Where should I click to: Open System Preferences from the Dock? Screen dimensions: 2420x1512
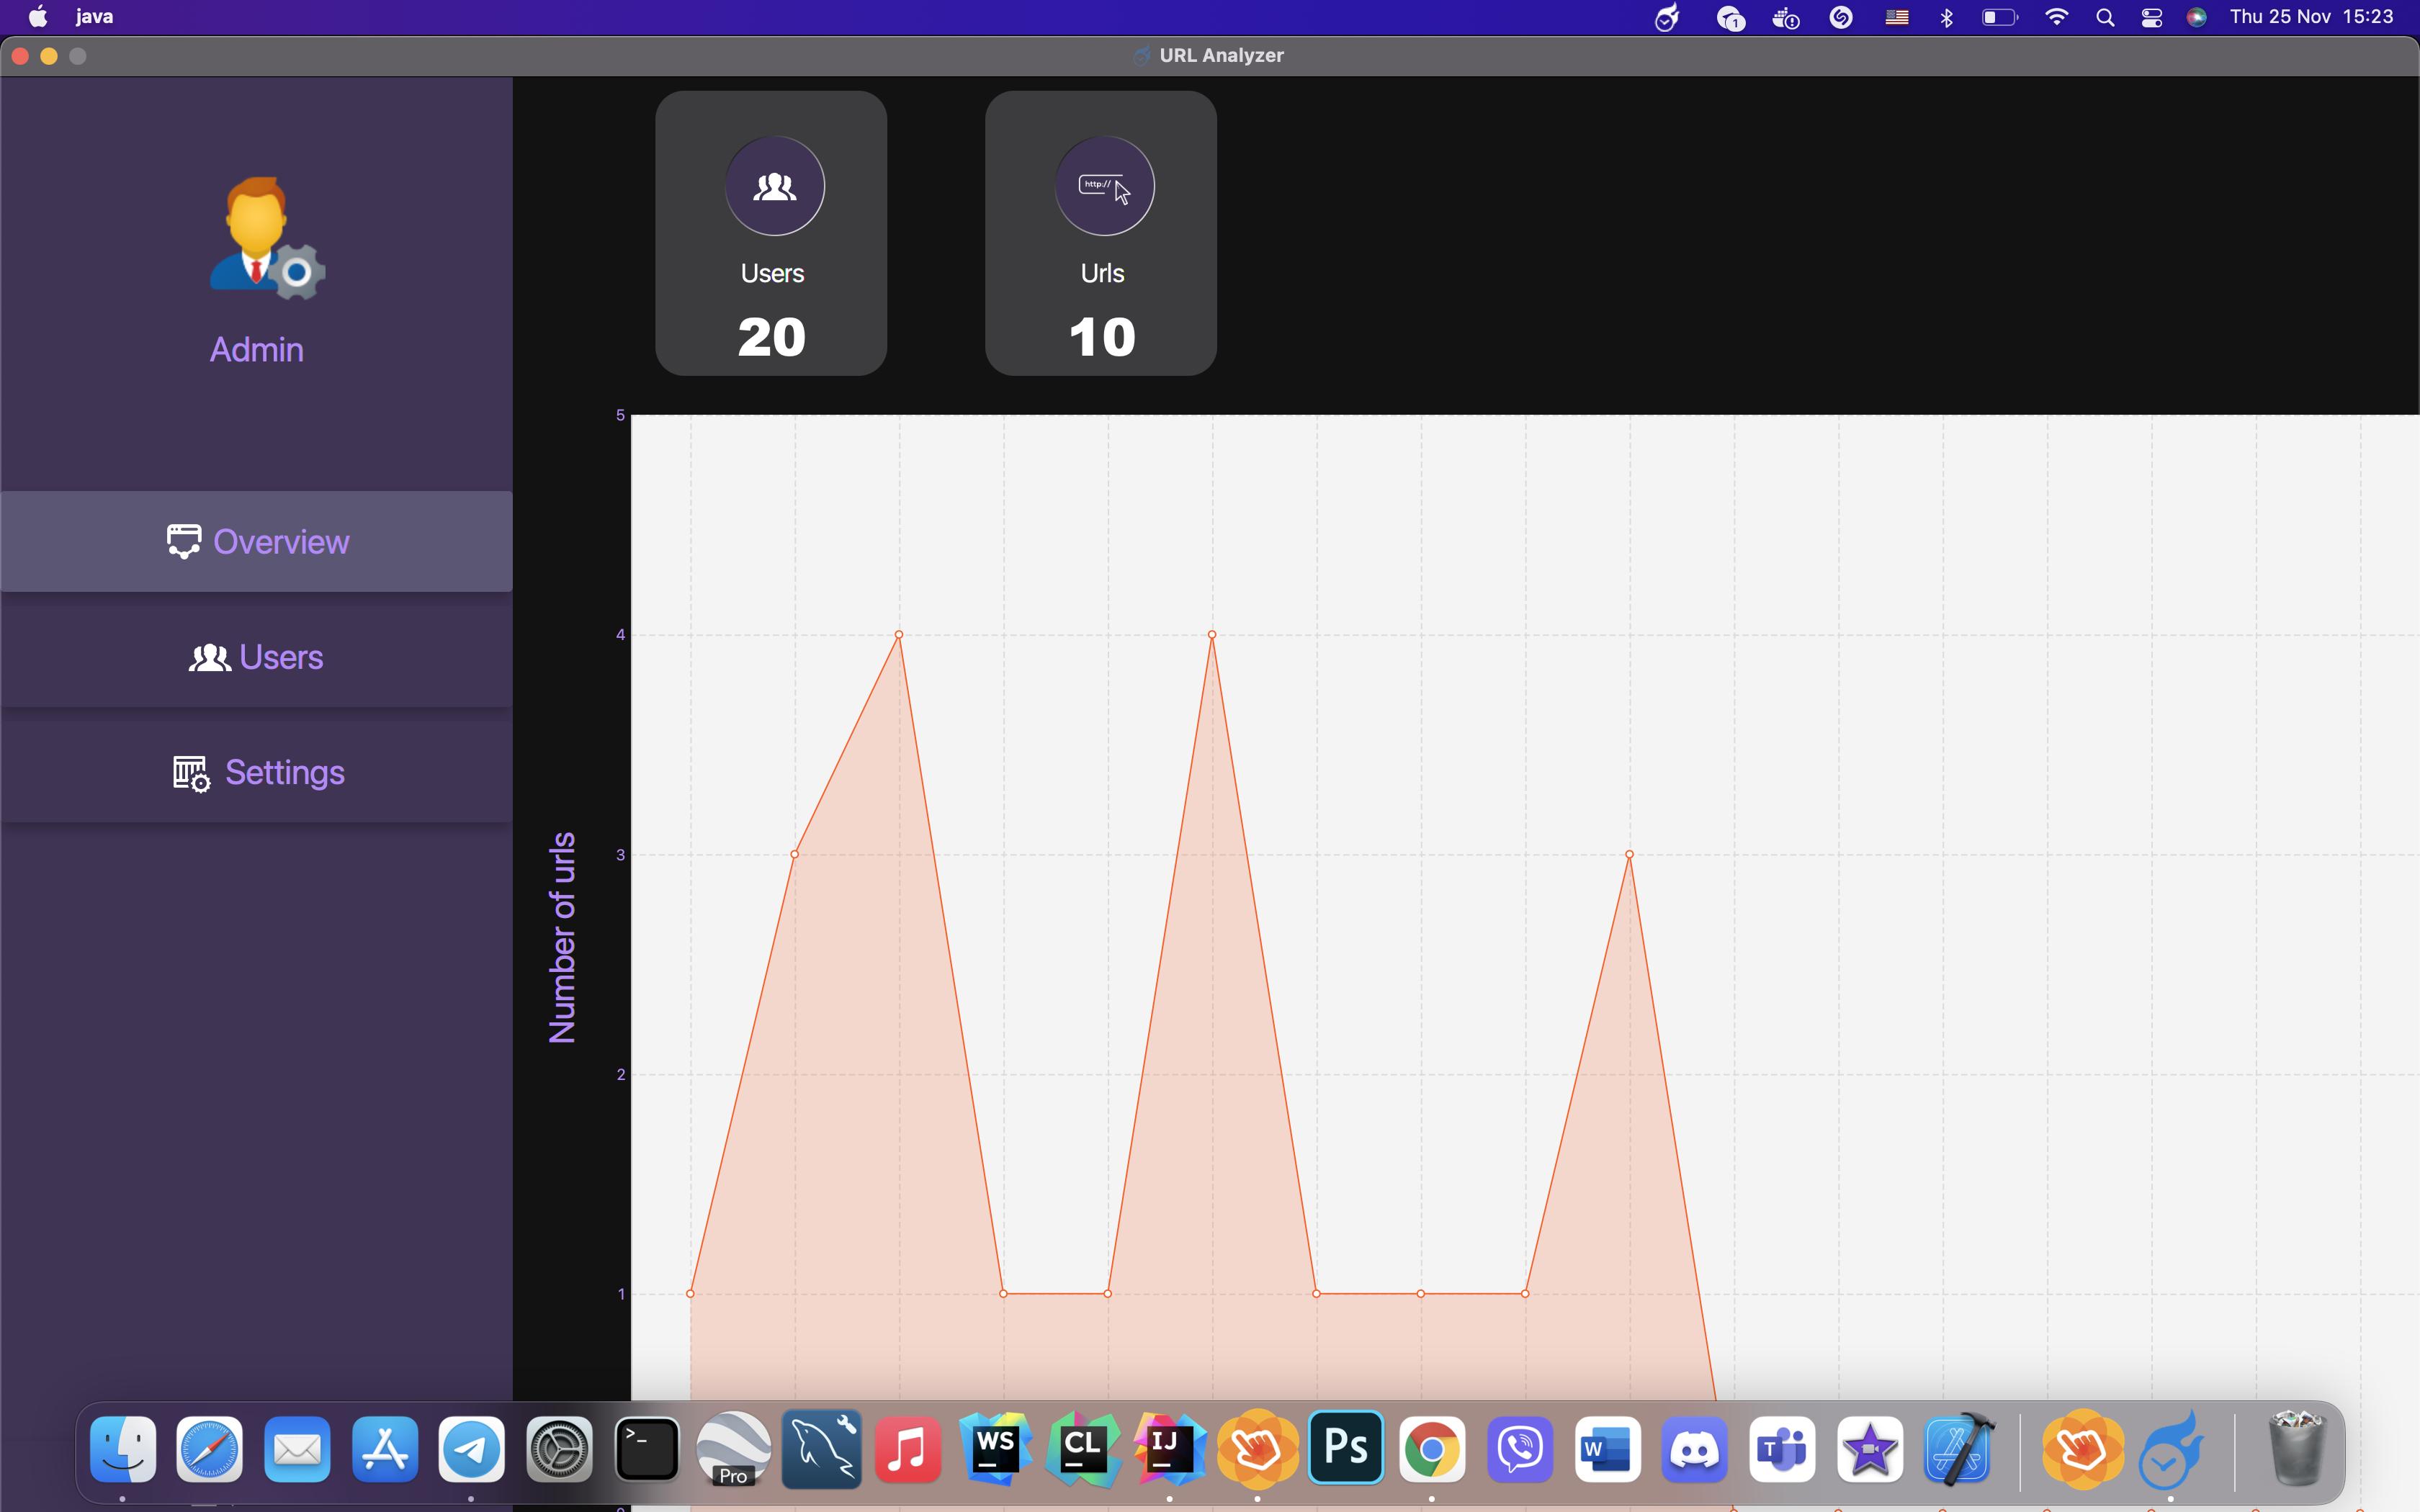click(560, 1449)
